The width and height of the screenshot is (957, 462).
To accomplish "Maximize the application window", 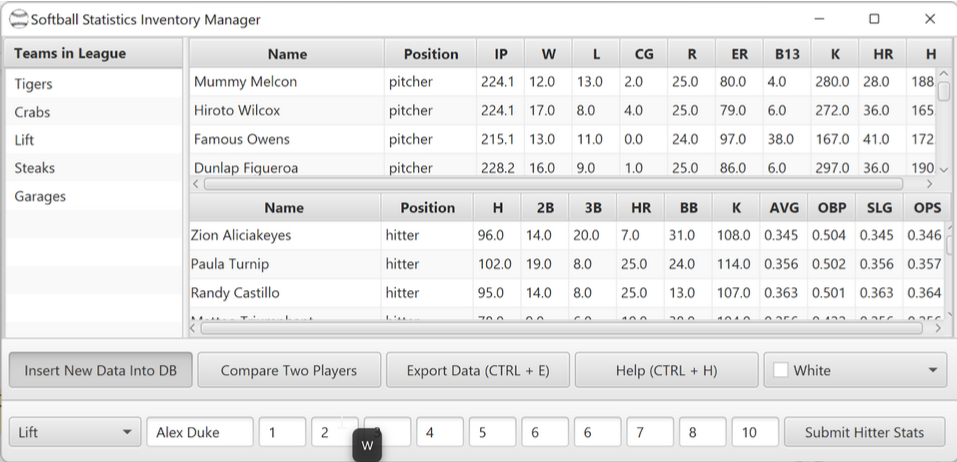I will 874,20.
